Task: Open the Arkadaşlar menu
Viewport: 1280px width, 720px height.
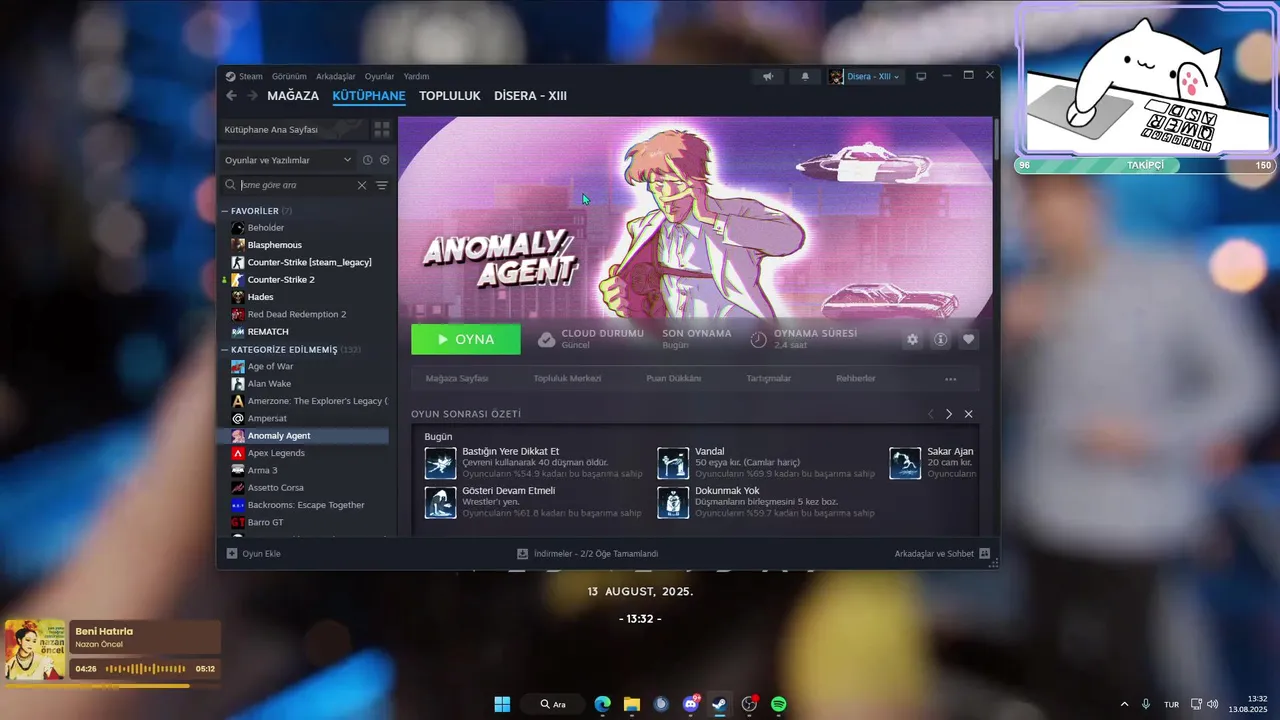Action: (x=336, y=76)
